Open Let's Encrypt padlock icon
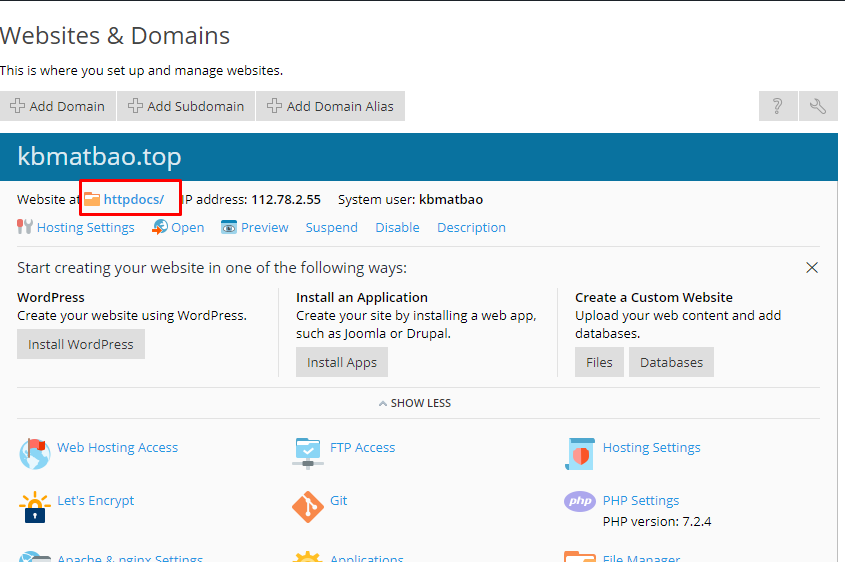 pos(34,506)
